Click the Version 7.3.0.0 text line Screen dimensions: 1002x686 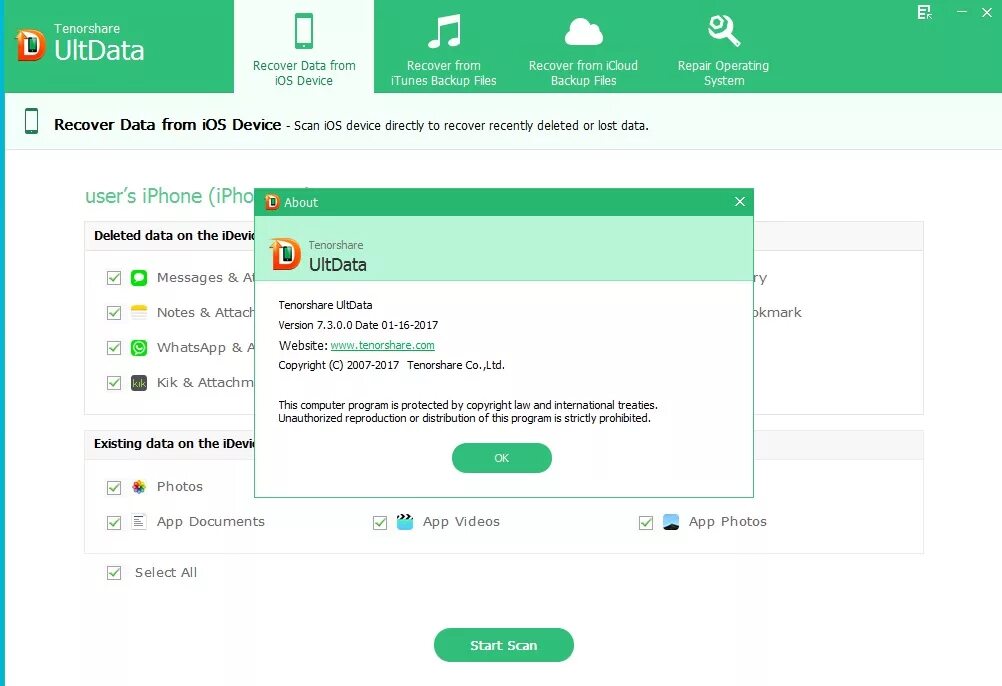pos(358,325)
